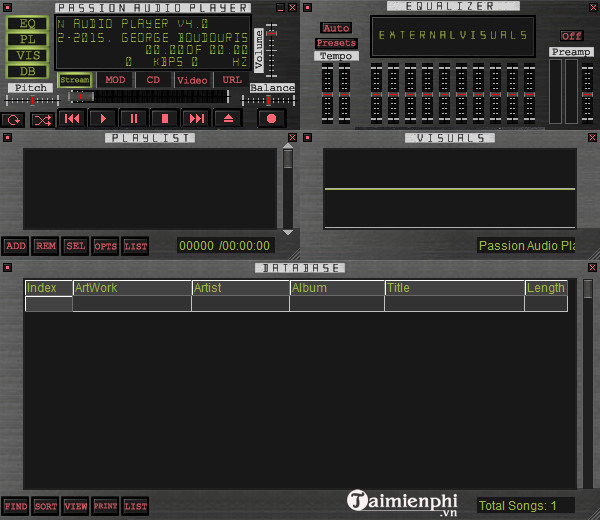600x520 pixels.
Task: Click the Index column header
Action: point(49,288)
